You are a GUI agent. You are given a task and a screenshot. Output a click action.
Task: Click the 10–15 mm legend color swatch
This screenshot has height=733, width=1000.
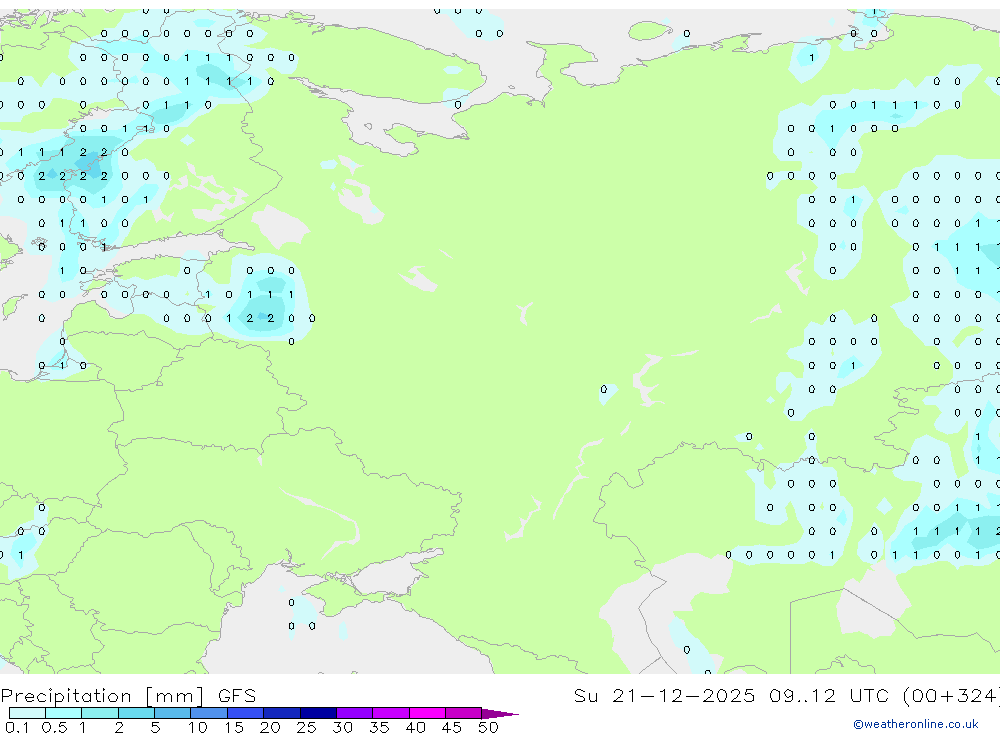coord(209,713)
